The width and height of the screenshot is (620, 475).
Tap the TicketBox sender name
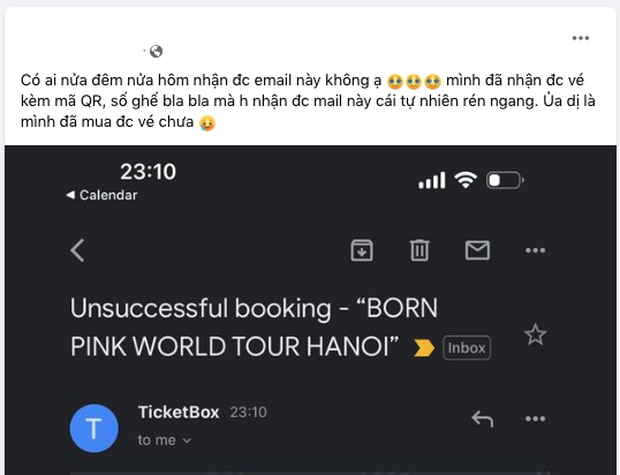(x=180, y=411)
